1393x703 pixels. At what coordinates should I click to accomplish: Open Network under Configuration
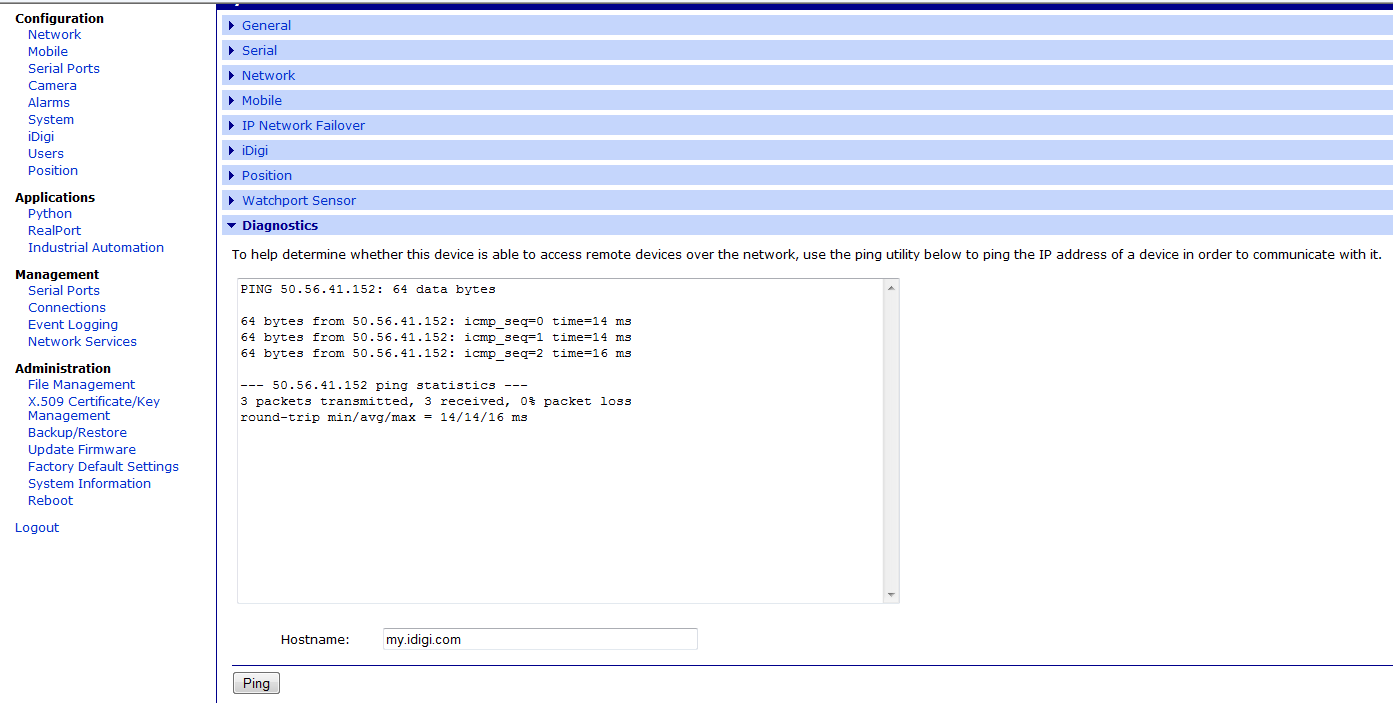(54, 34)
